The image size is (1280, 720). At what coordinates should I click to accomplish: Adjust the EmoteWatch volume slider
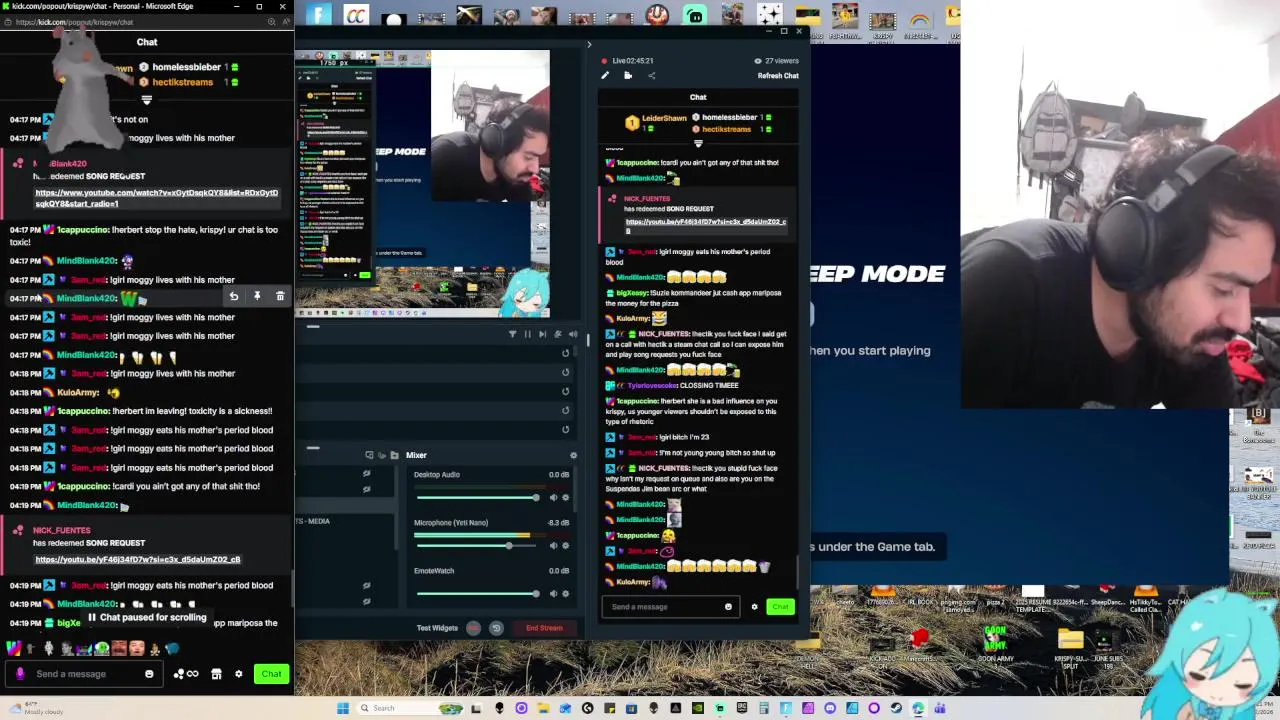pos(478,594)
